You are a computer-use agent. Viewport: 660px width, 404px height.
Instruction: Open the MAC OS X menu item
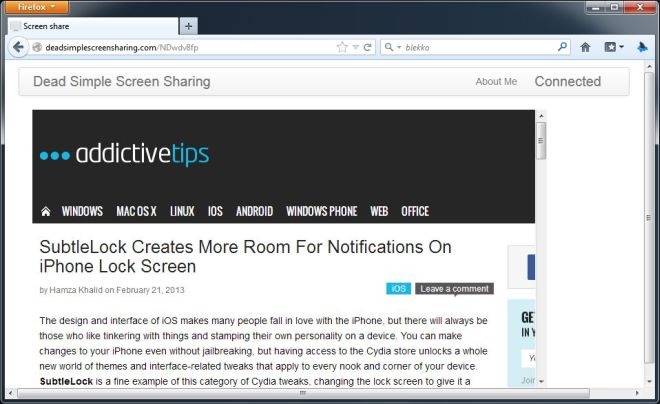click(x=136, y=211)
